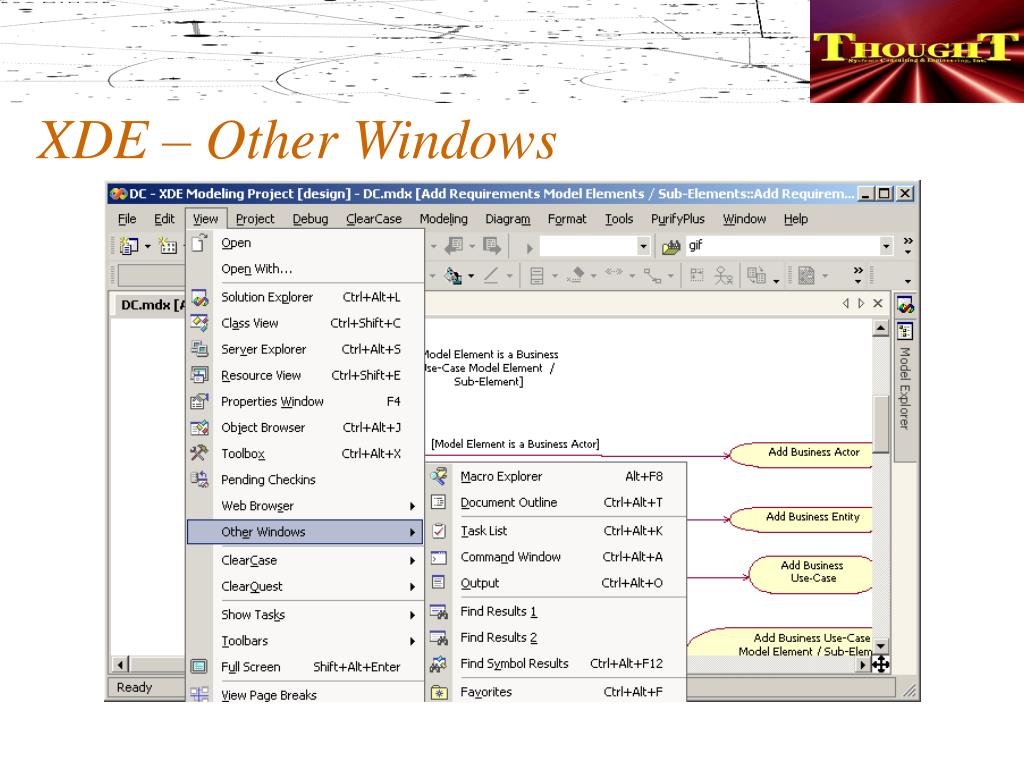Click the Object Browser menu icon
This screenshot has height=768, width=1024.
click(x=199, y=427)
